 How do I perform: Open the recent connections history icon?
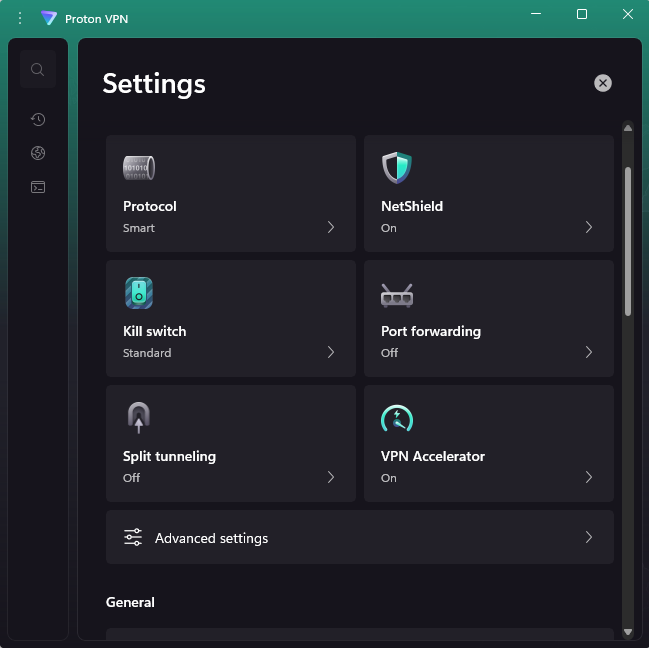pos(38,120)
